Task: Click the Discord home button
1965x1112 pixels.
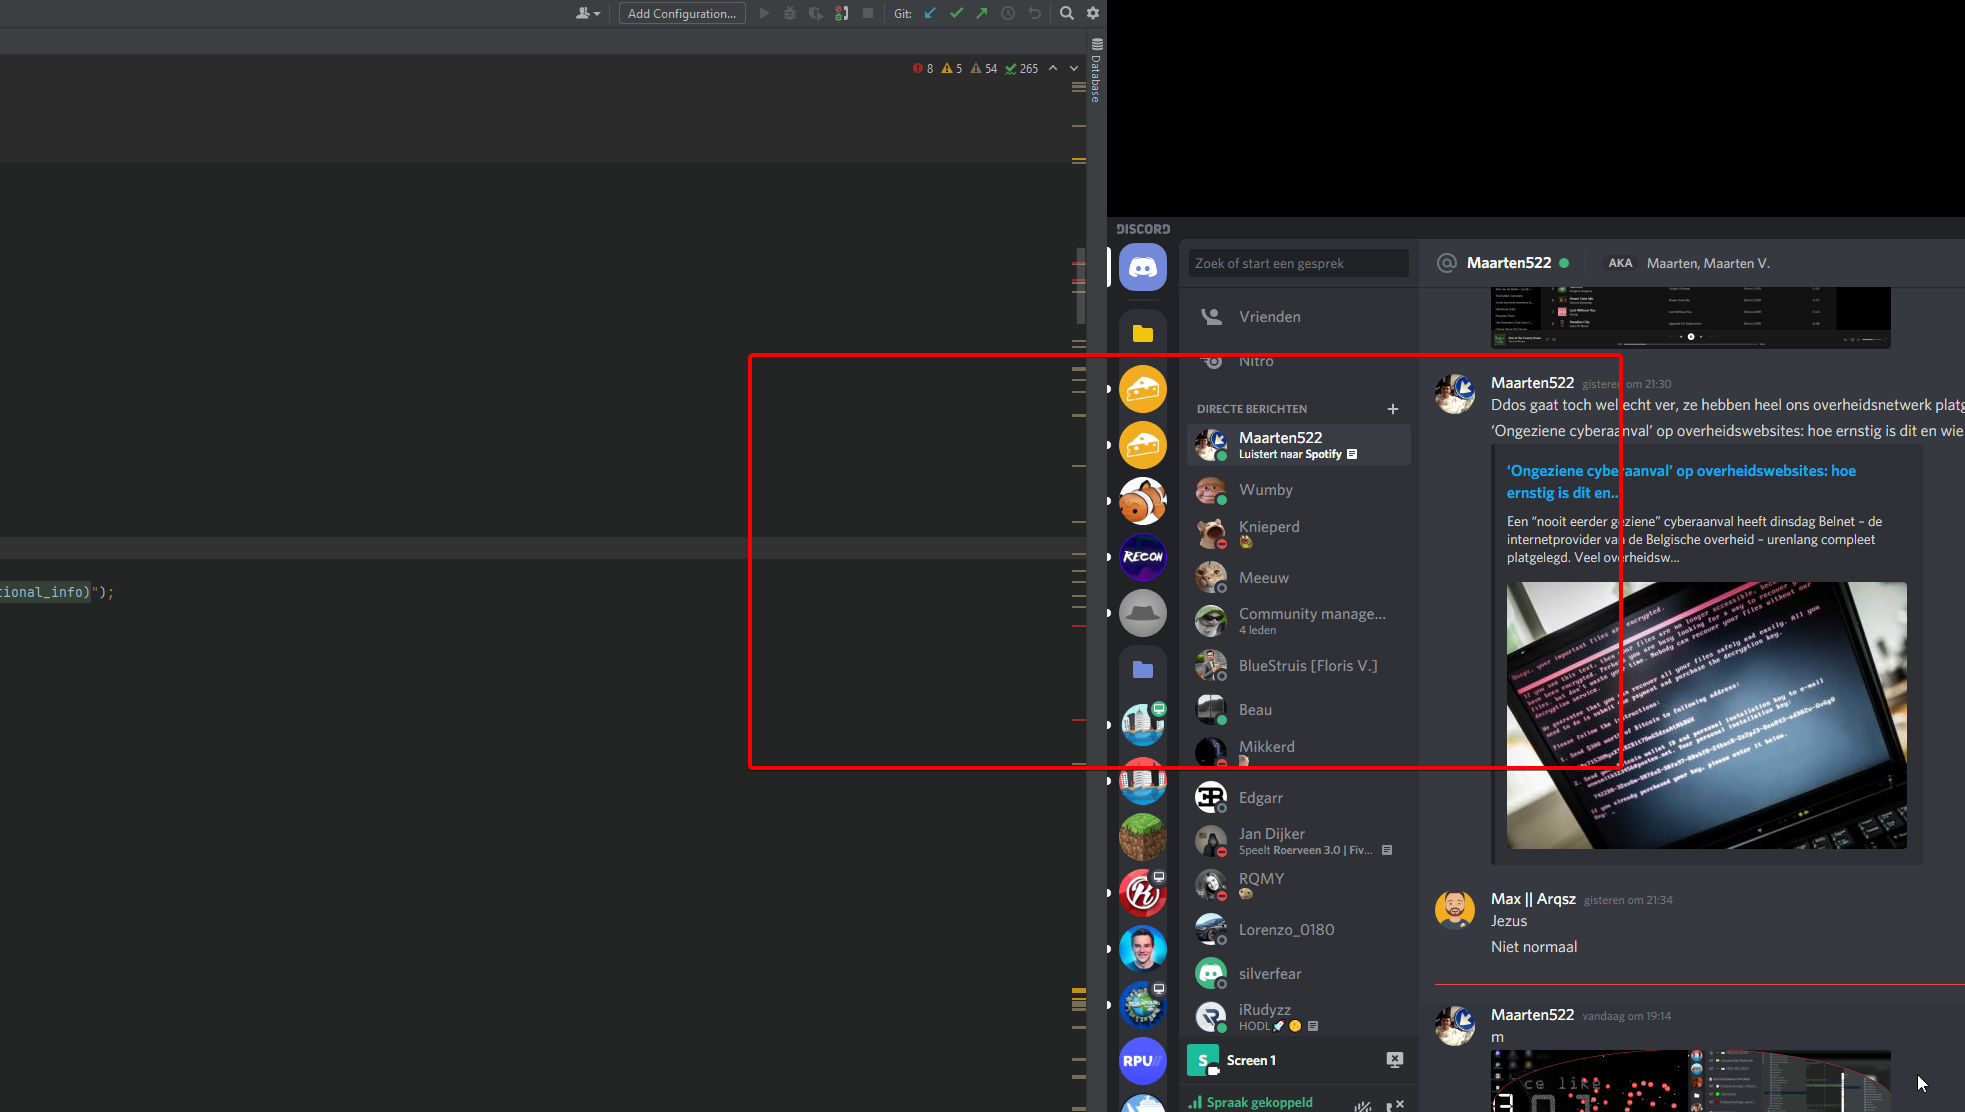Action: click(x=1142, y=267)
